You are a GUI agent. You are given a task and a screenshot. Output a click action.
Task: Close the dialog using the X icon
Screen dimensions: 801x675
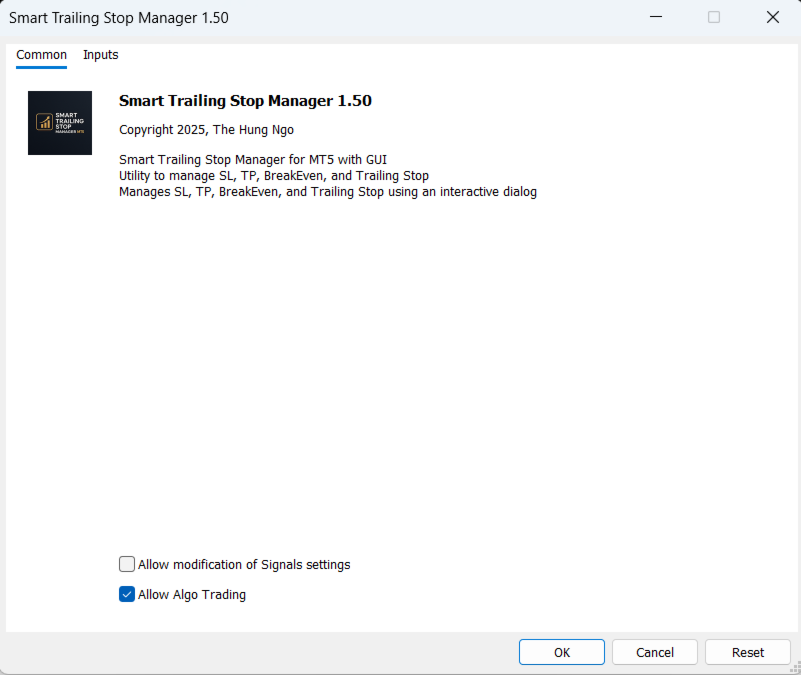[772, 17]
